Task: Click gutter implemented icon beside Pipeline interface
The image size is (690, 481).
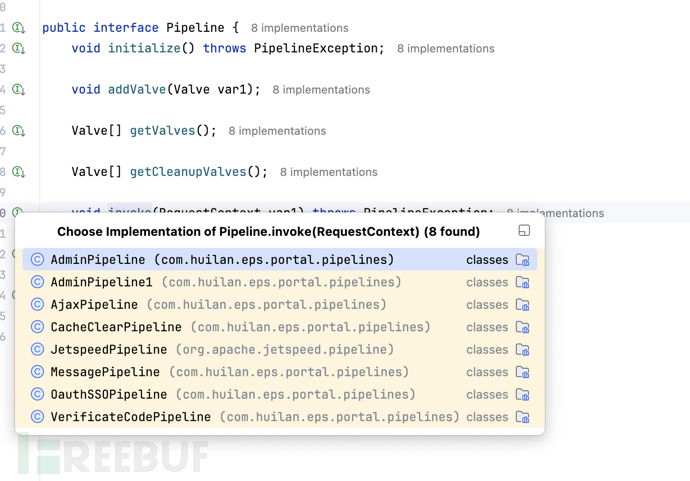Action: click(19, 28)
